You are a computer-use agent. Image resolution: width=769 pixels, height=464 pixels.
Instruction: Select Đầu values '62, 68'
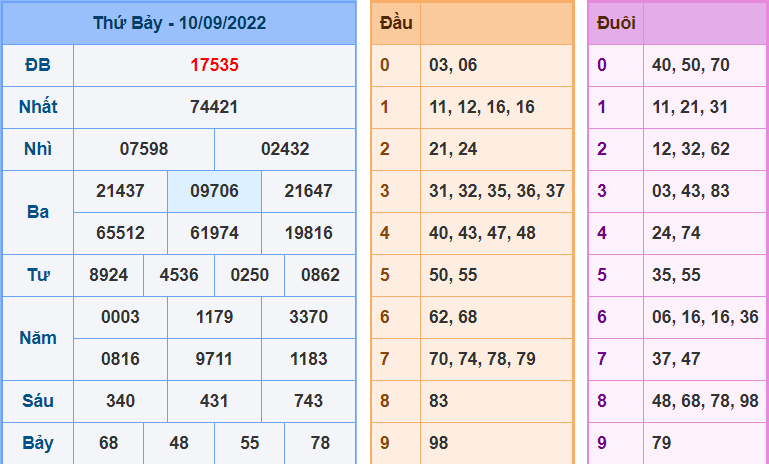pos(453,317)
